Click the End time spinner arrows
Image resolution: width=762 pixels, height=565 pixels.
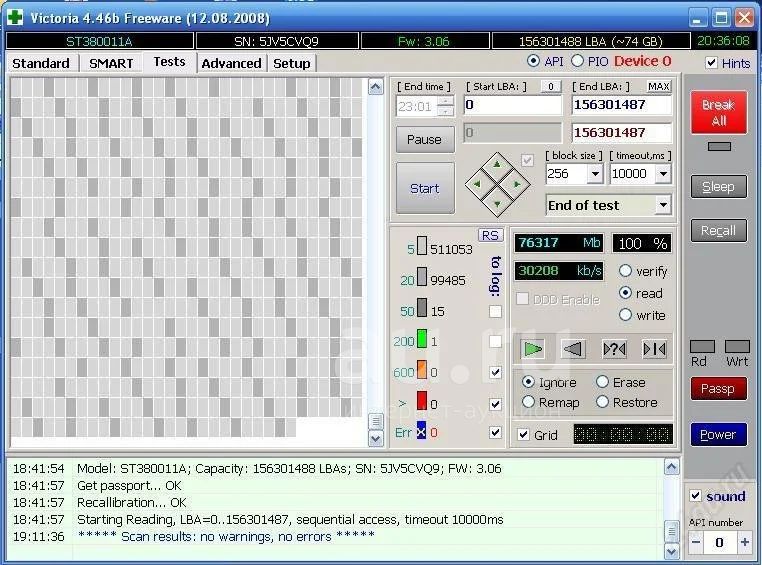coord(445,105)
